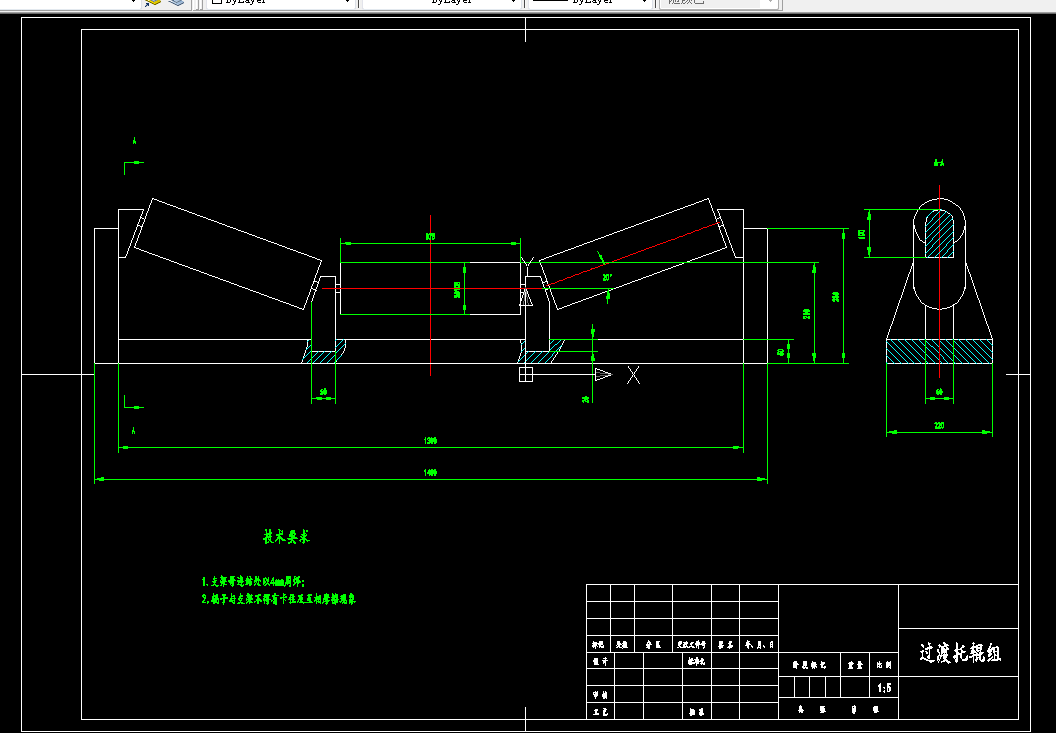Select the scale value "1:5"
This screenshot has width=1056, height=733.
click(884, 688)
